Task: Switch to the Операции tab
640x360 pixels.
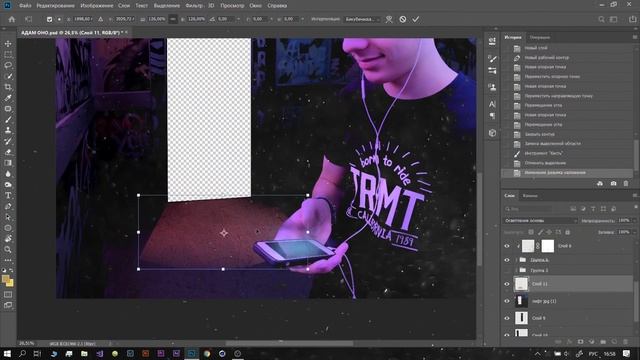Action: (540, 37)
